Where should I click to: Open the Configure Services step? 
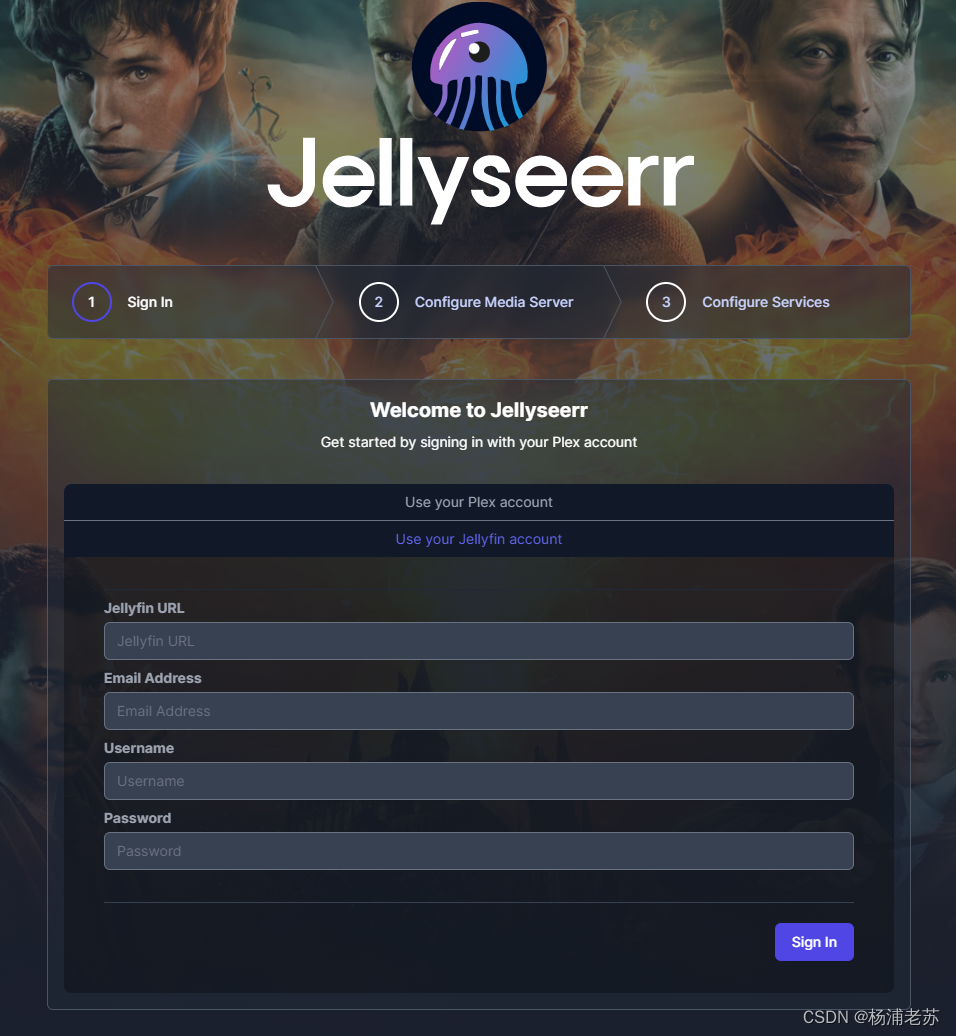click(x=766, y=302)
